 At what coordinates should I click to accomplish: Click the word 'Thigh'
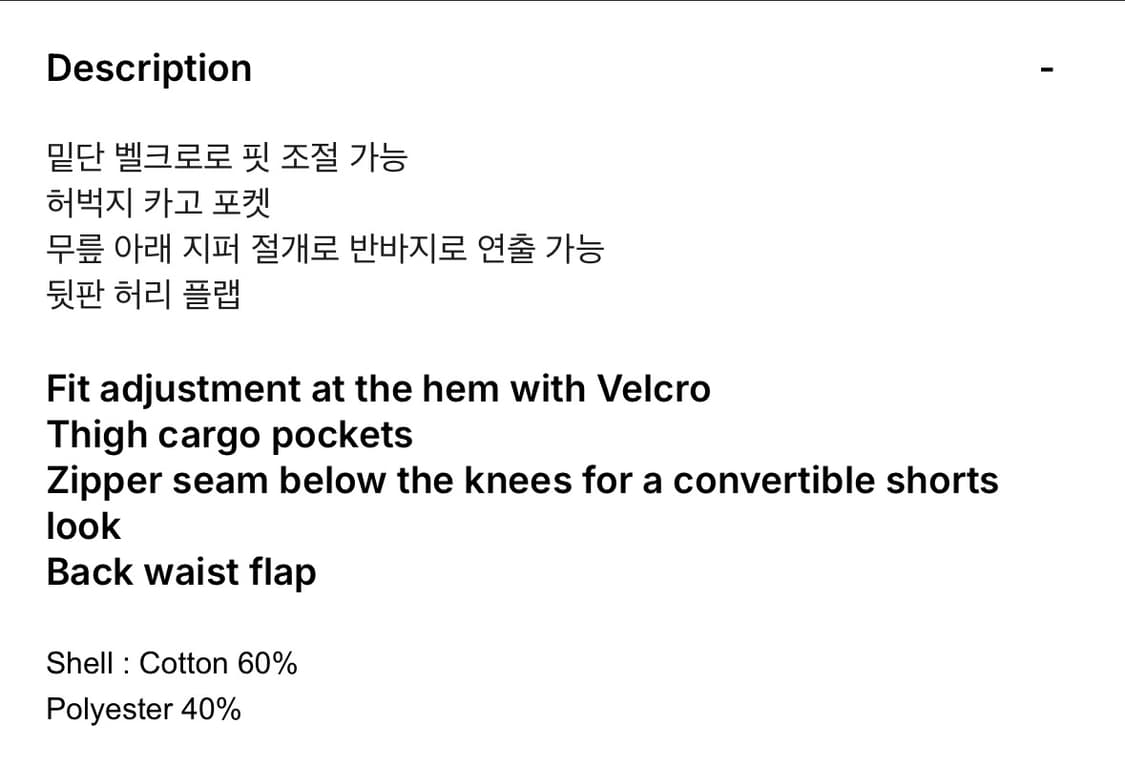coord(96,434)
